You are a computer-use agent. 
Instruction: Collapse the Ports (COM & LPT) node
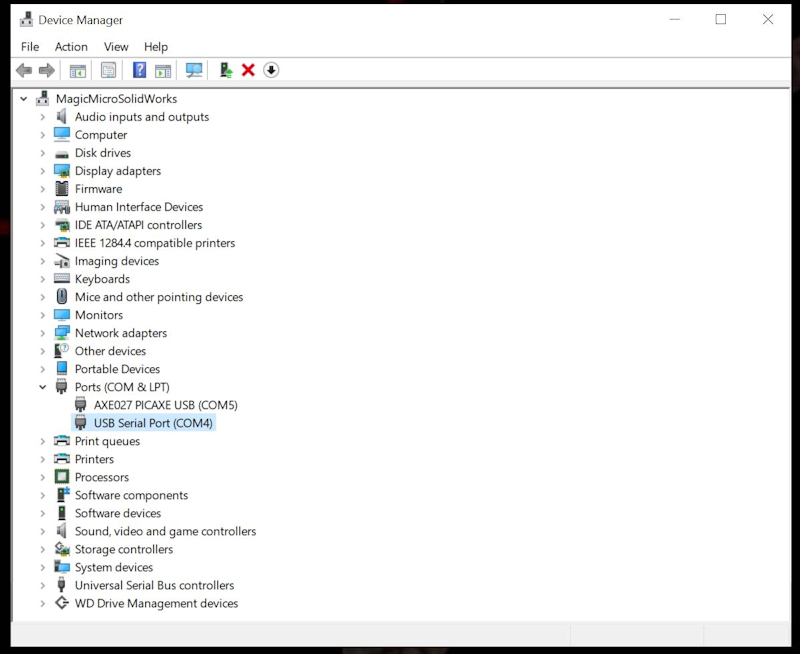43,387
